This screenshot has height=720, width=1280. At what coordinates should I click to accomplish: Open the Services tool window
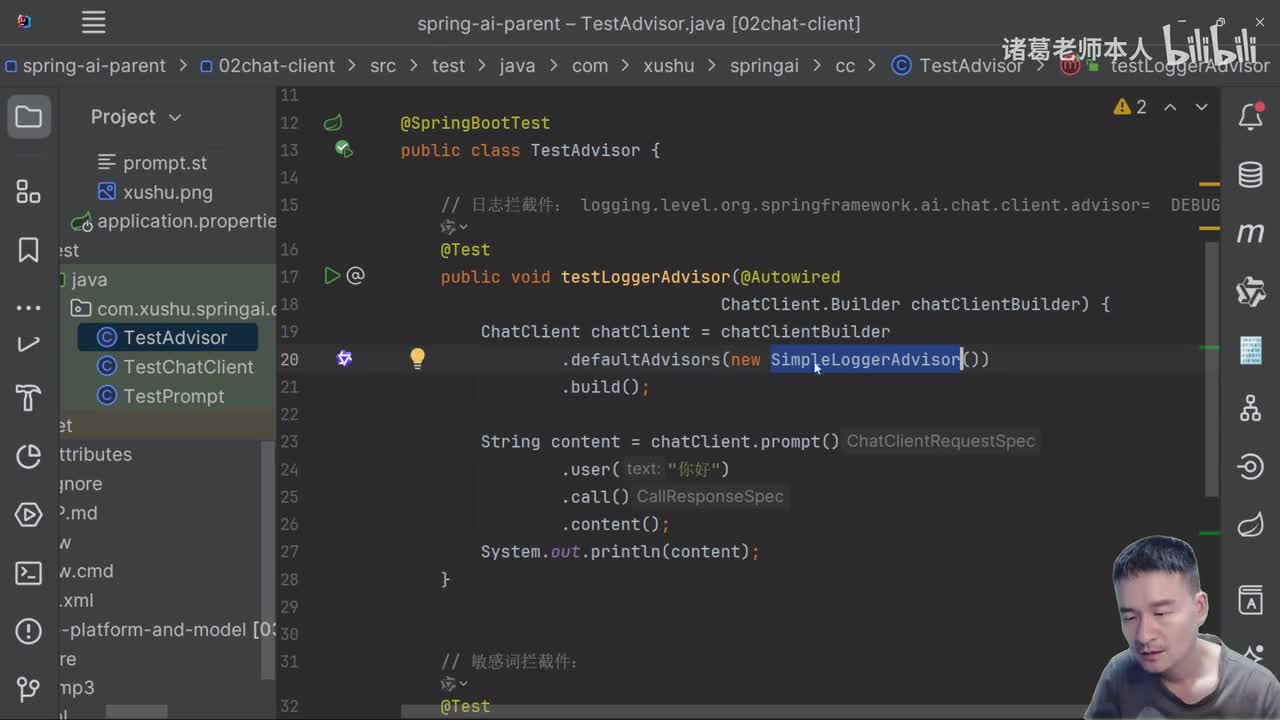coord(28,515)
